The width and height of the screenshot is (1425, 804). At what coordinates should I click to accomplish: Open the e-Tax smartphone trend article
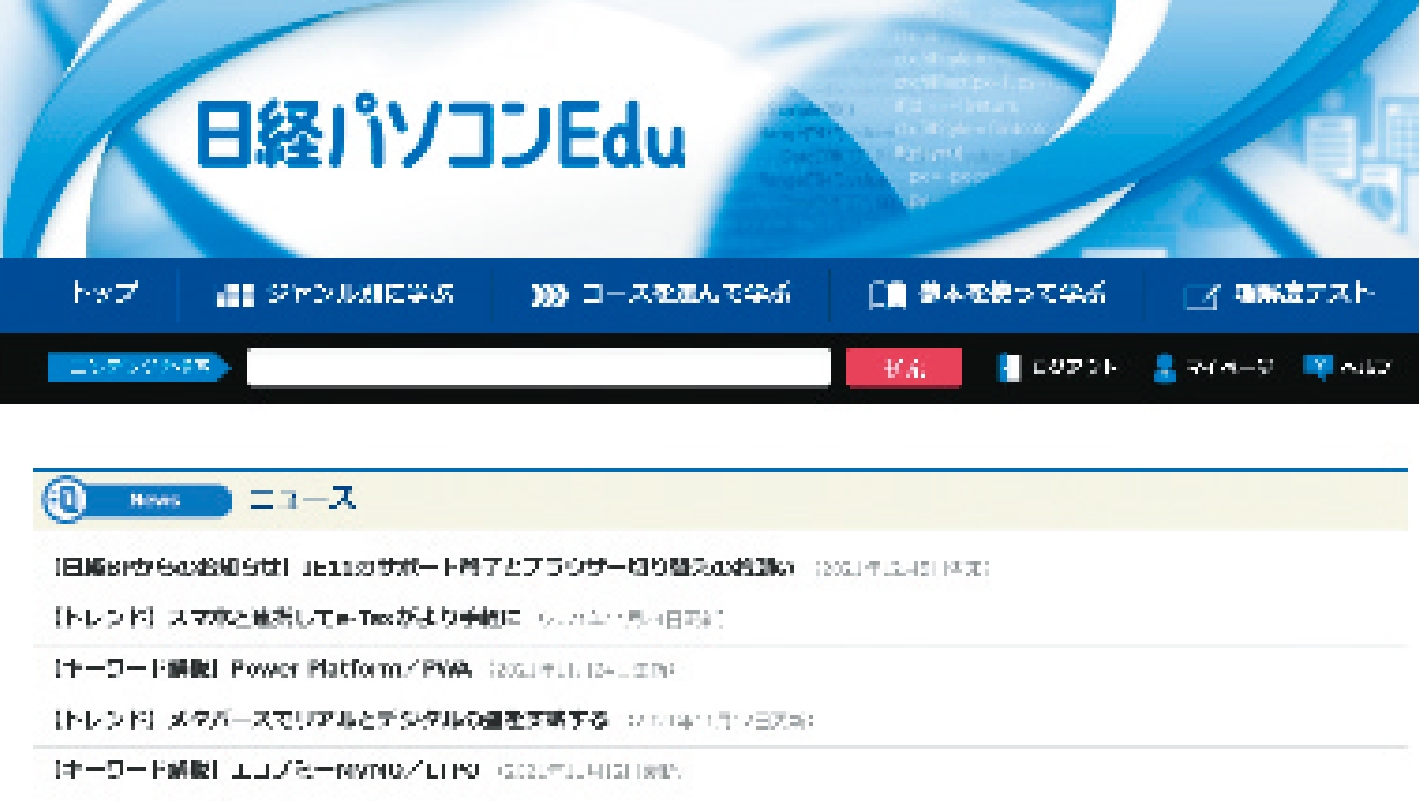[289, 620]
